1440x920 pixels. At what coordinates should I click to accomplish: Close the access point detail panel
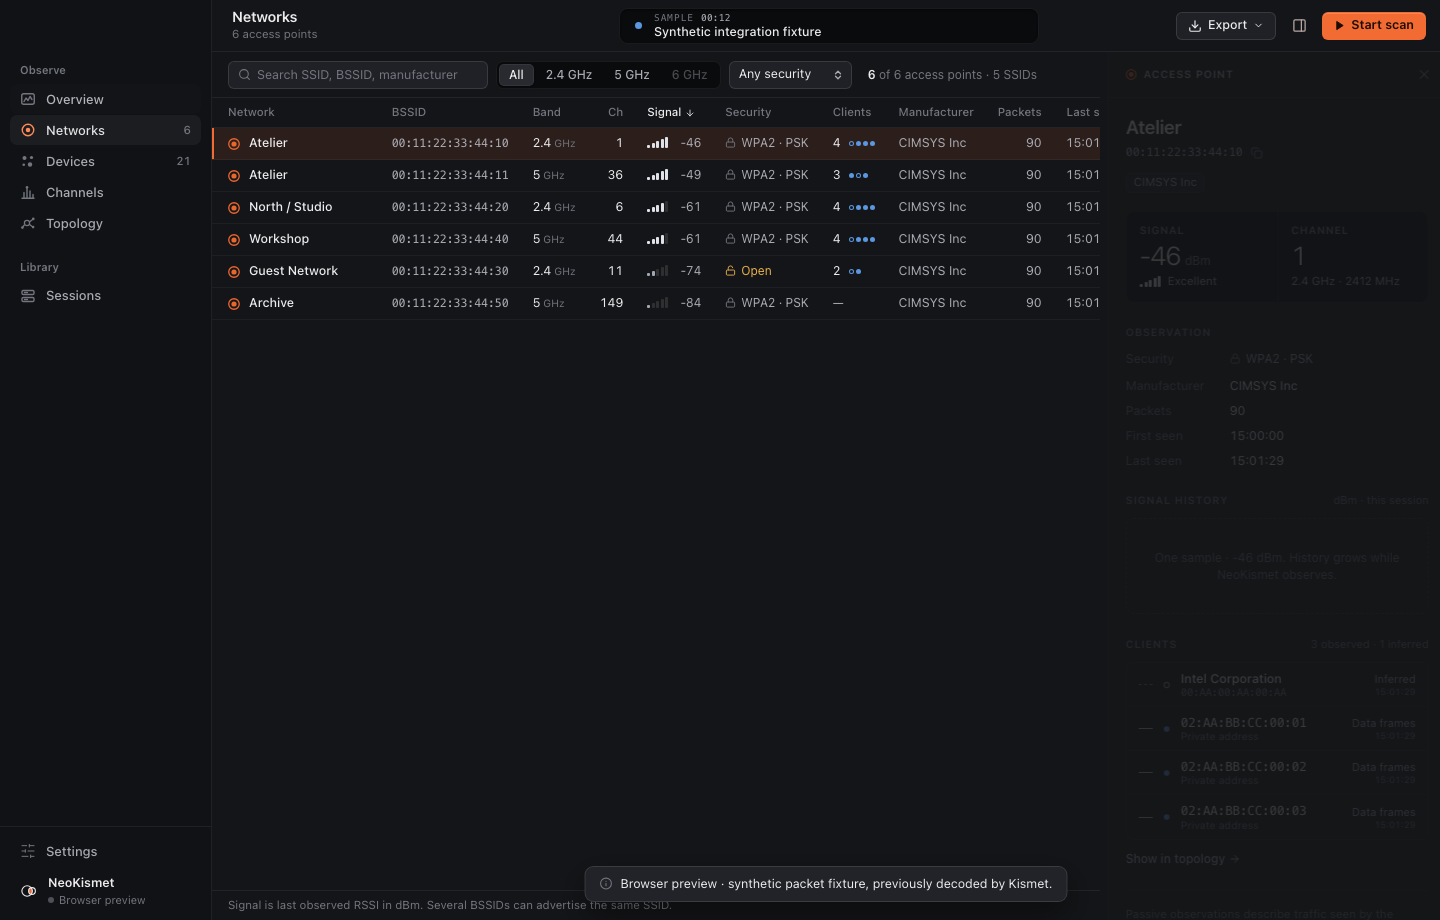click(1424, 74)
